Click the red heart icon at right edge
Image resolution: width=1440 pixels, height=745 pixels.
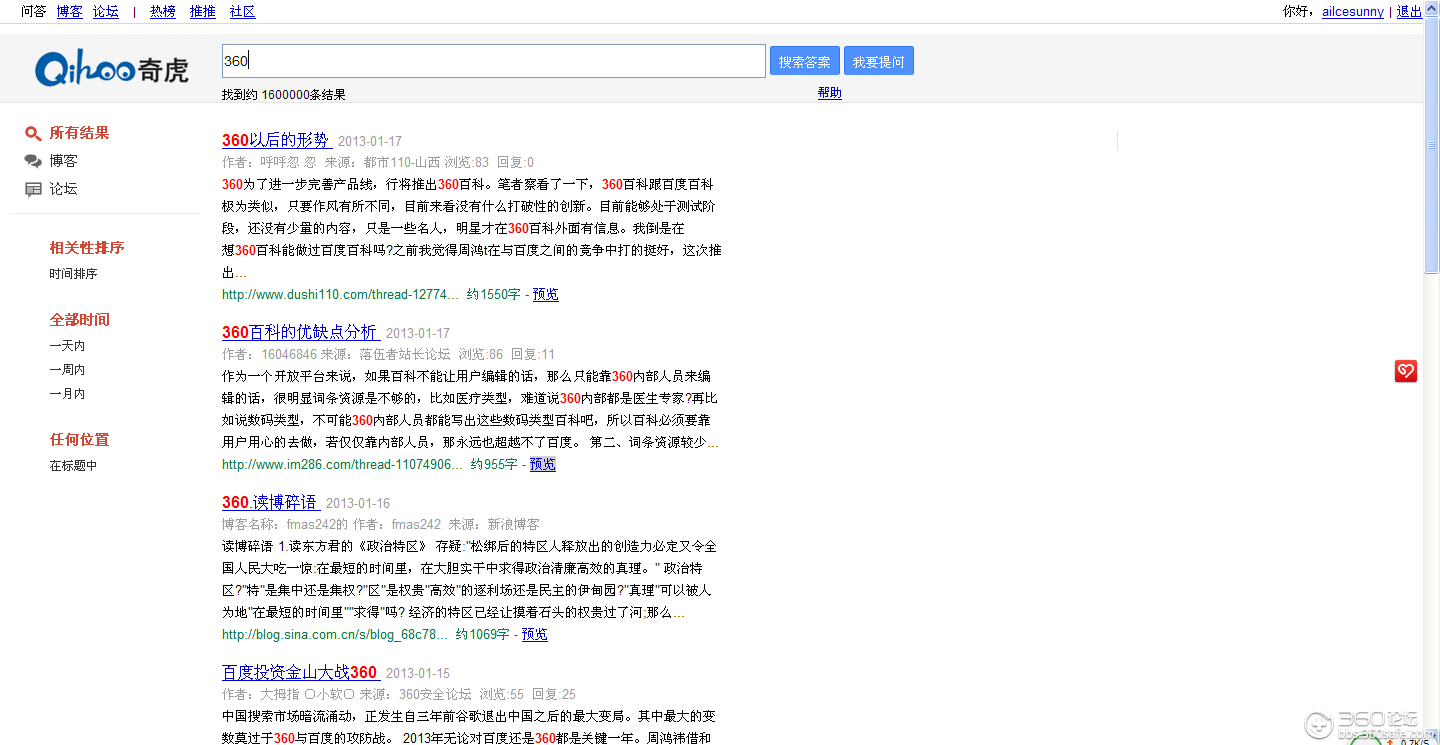(1406, 371)
